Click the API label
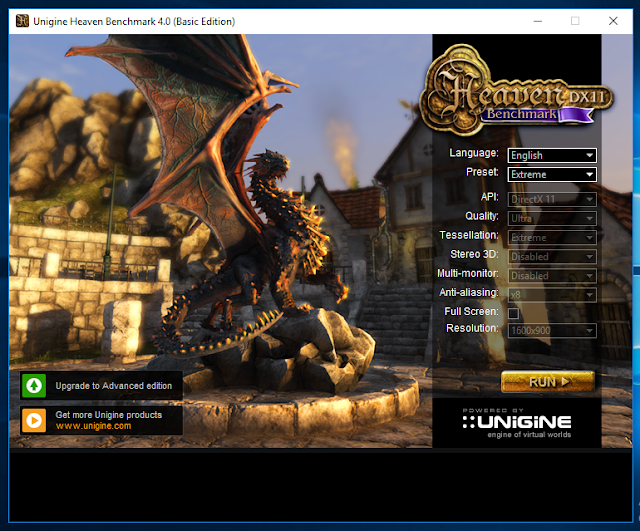 coord(489,197)
